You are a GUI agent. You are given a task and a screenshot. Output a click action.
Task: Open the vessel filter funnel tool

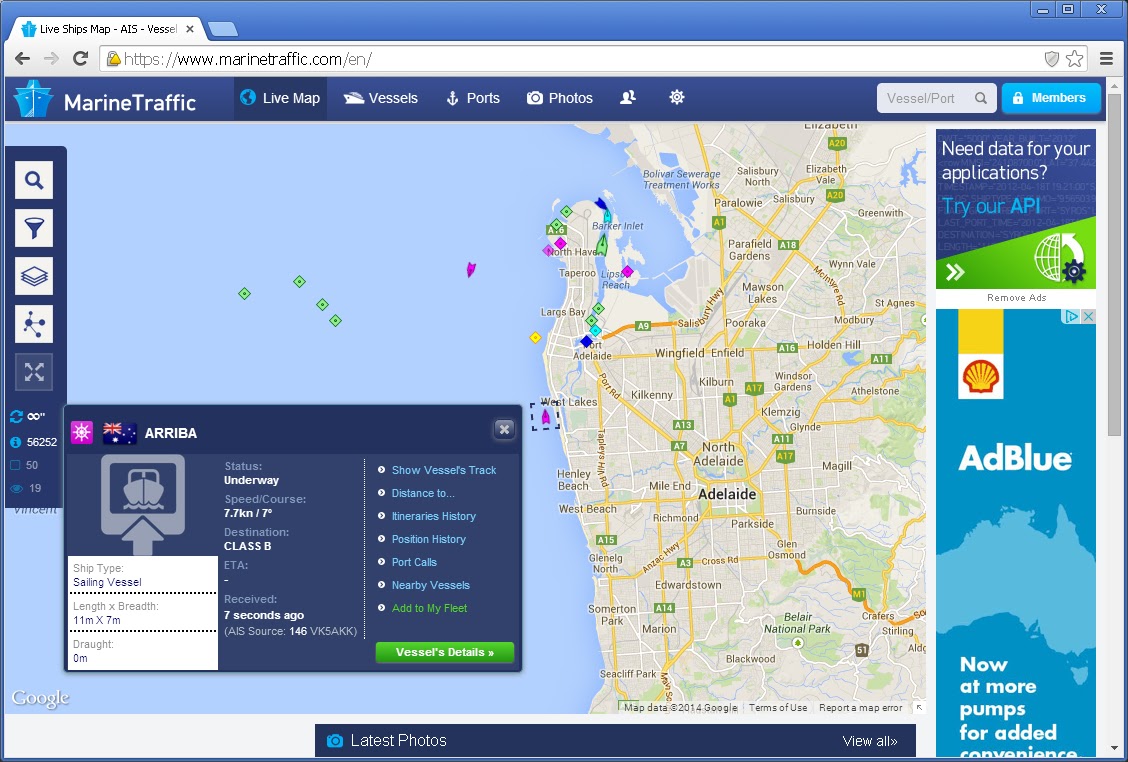click(34, 228)
